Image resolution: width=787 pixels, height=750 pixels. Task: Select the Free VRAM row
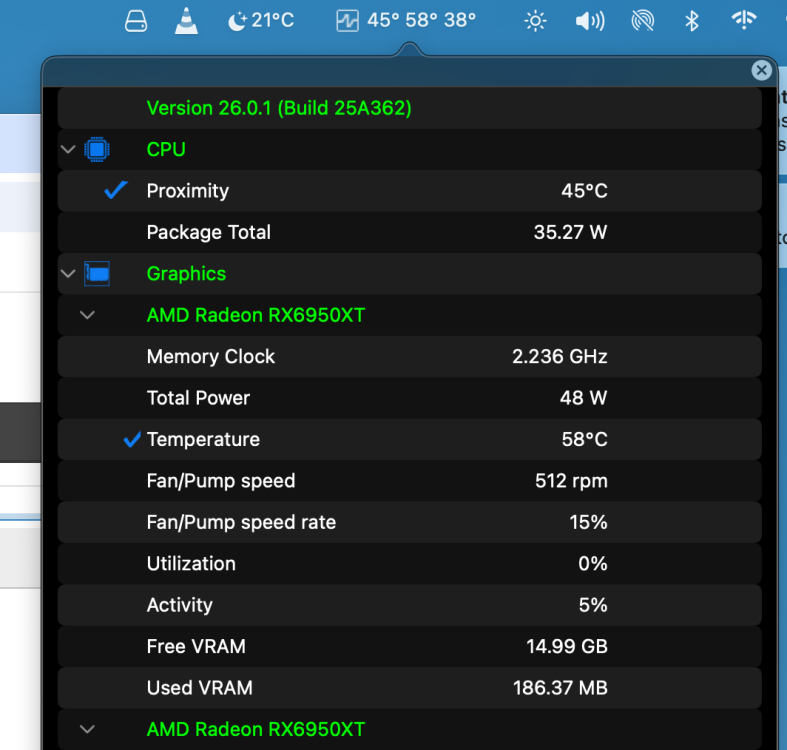(410, 647)
